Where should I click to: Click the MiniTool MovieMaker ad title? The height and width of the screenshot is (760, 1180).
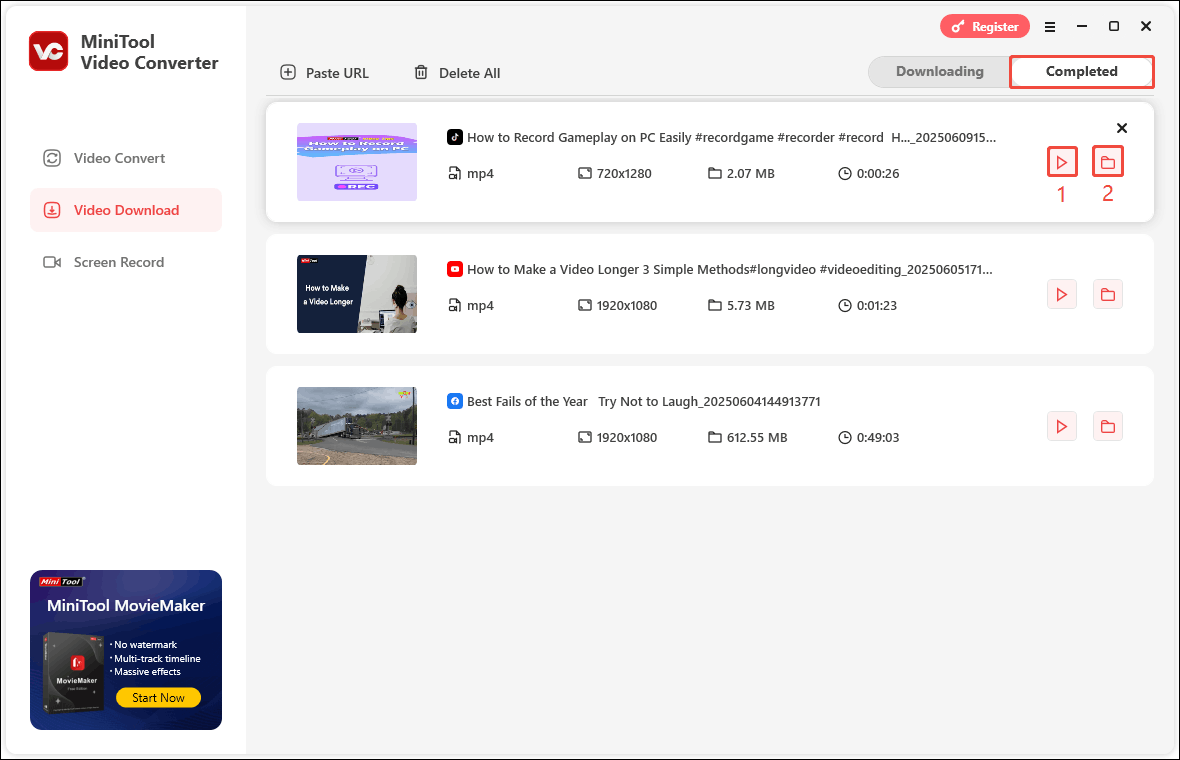pyautogui.click(x=126, y=606)
